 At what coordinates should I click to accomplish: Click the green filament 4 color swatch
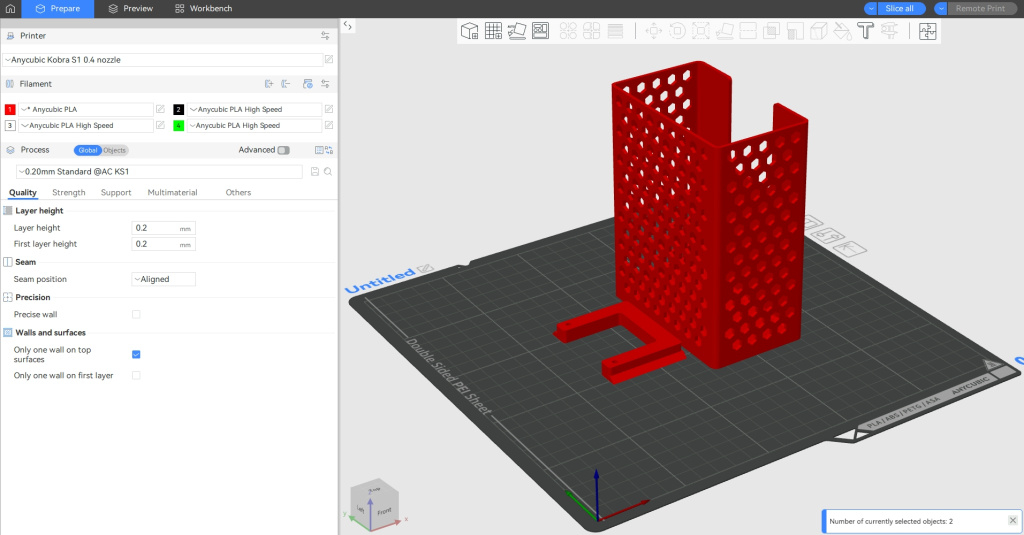178,125
